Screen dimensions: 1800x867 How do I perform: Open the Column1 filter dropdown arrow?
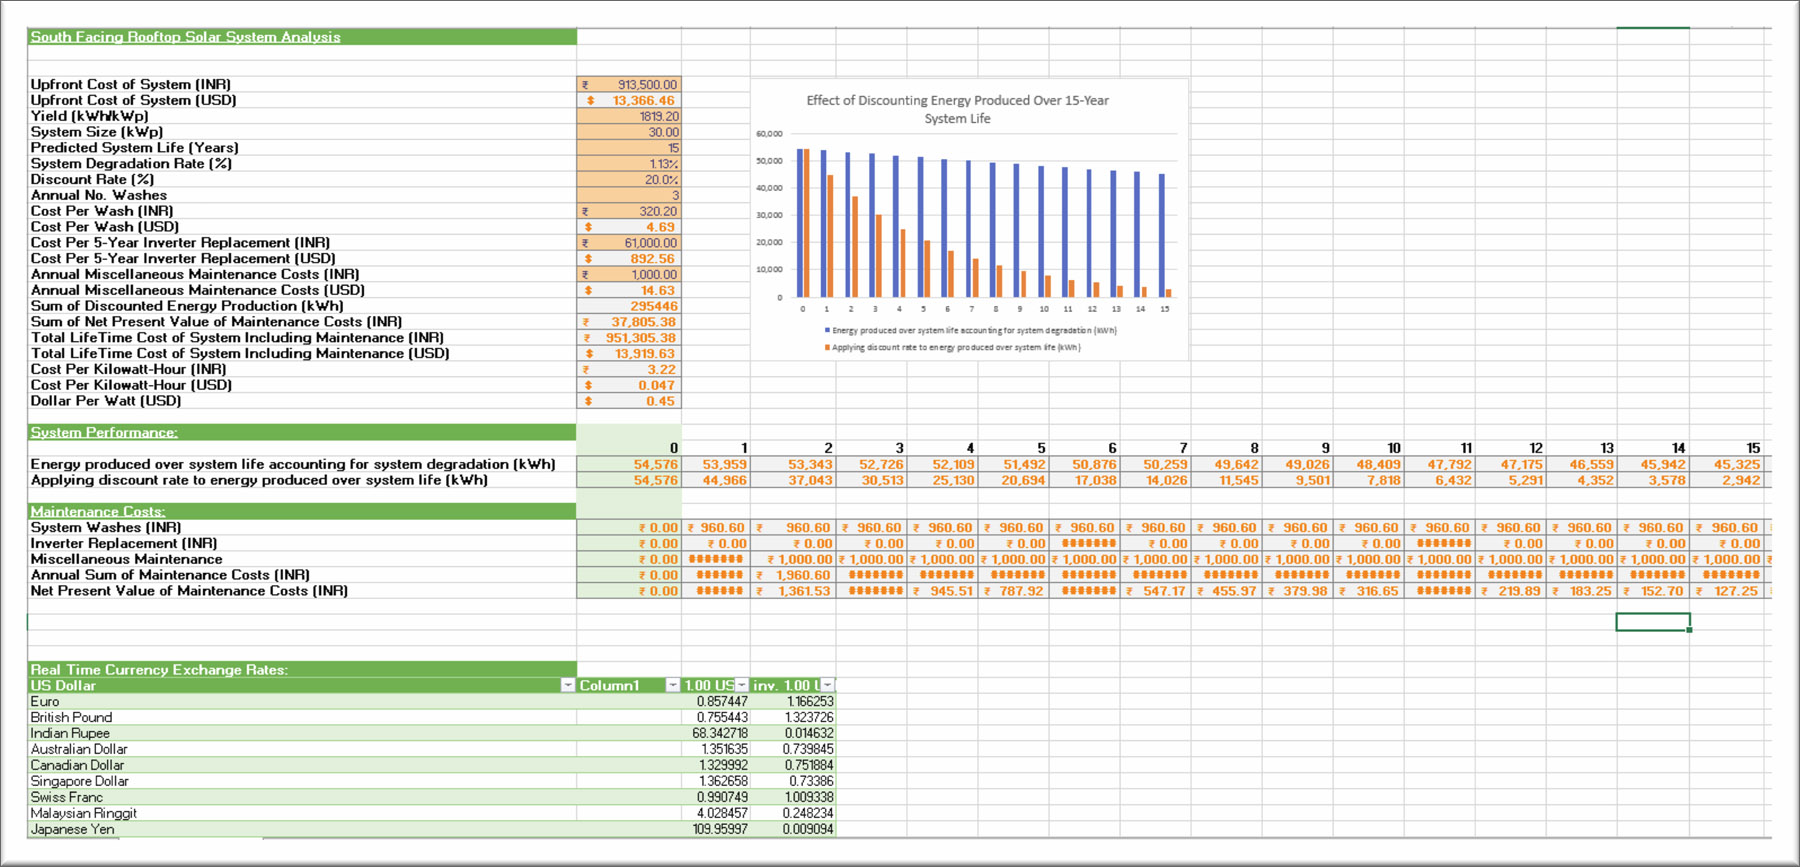(672, 686)
